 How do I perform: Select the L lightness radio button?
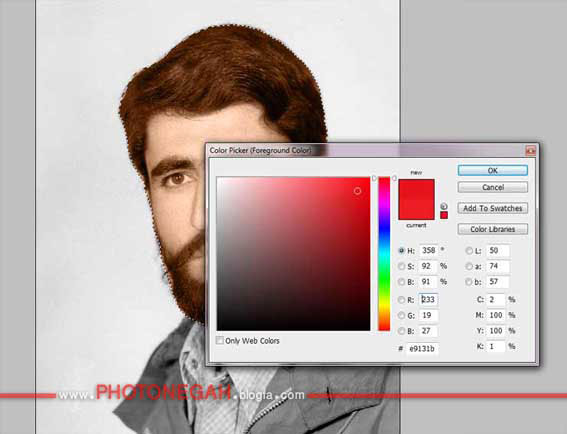(x=469, y=250)
